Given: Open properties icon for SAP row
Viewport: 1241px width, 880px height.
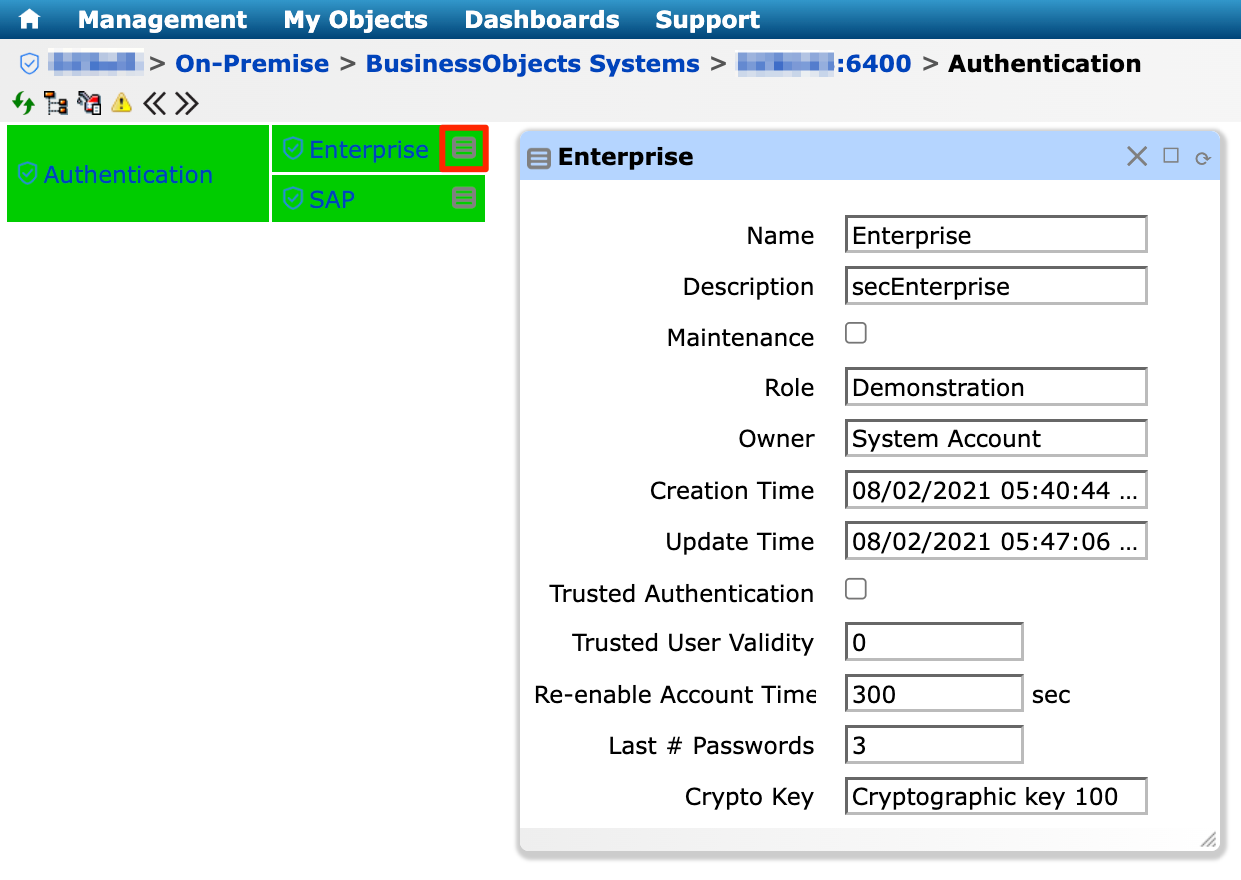Looking at the screenshot, I should coord(463,198).
